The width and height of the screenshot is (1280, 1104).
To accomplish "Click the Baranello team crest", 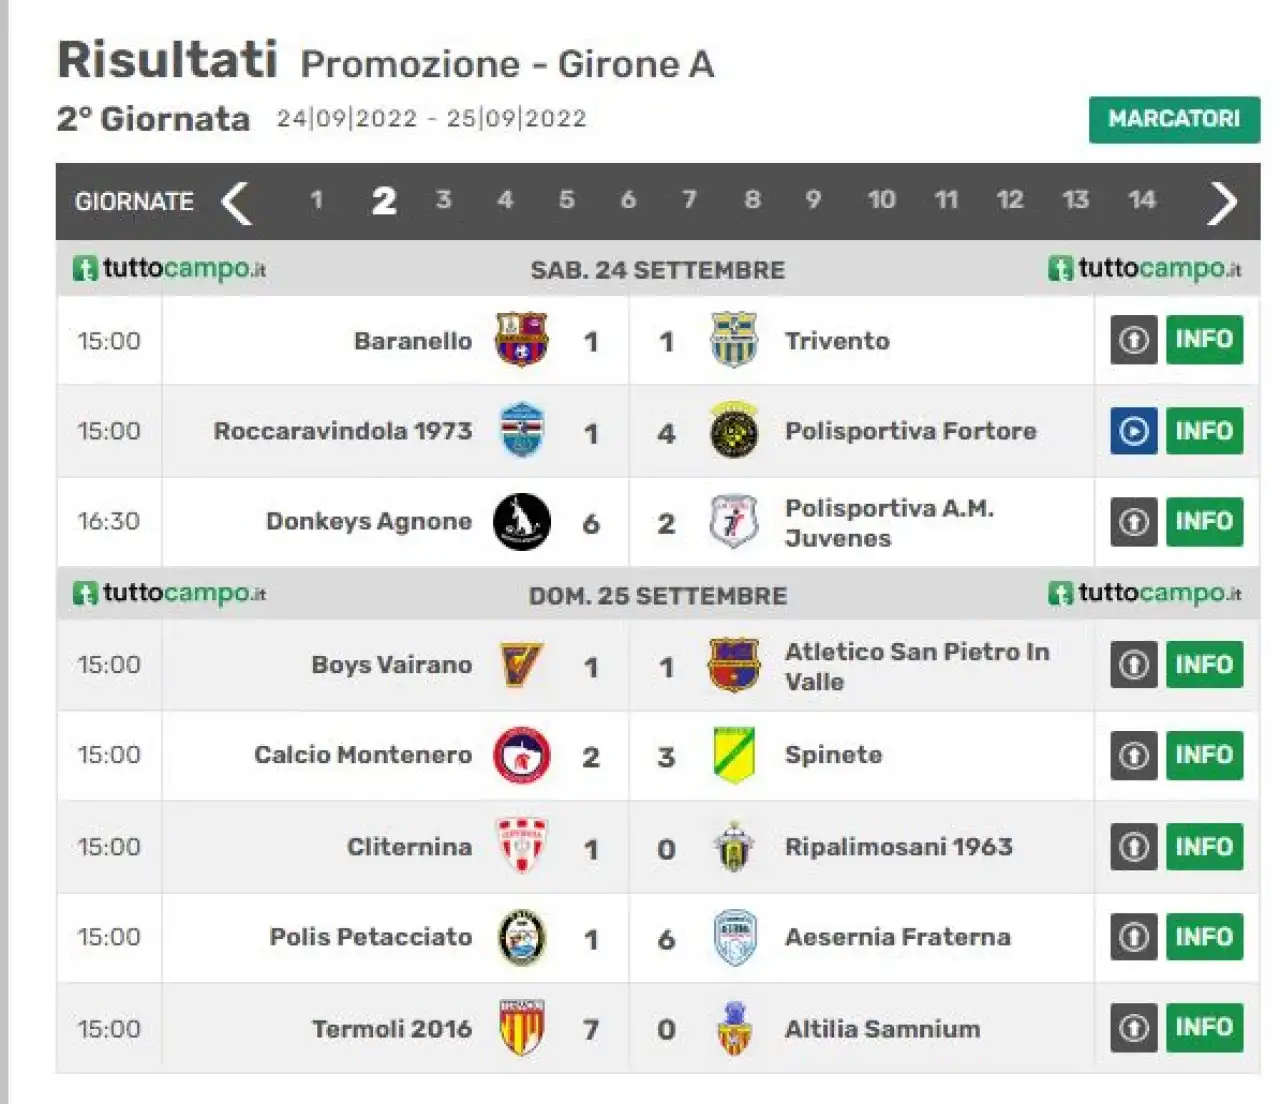I will tap(521, 340).
